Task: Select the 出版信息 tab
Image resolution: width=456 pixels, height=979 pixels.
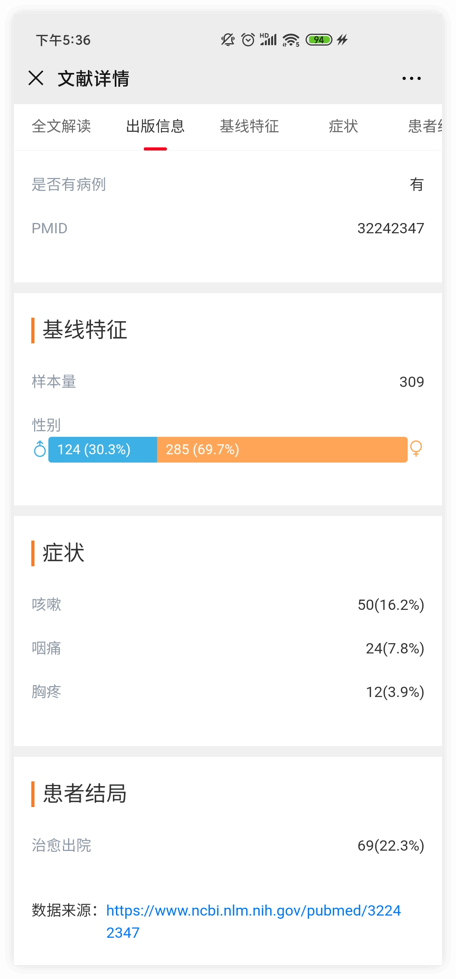Action: 156,126
